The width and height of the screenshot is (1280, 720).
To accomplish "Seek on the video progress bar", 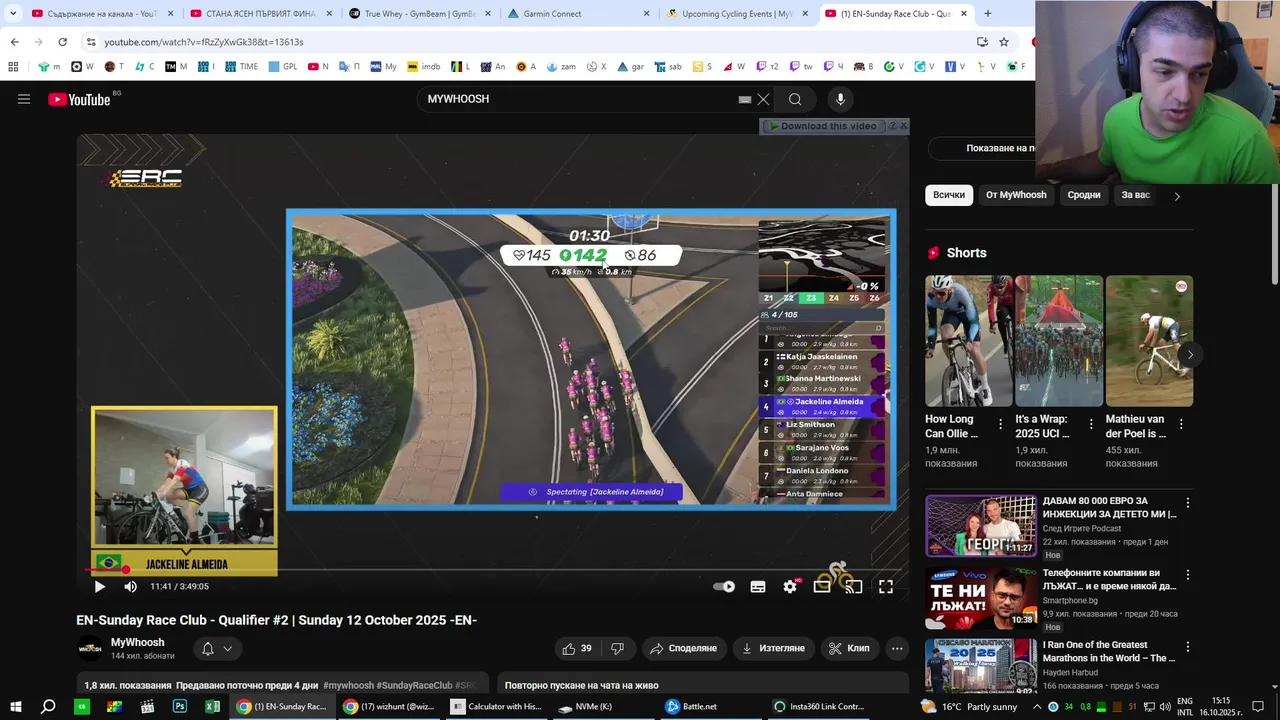I will tap(493, 570).
